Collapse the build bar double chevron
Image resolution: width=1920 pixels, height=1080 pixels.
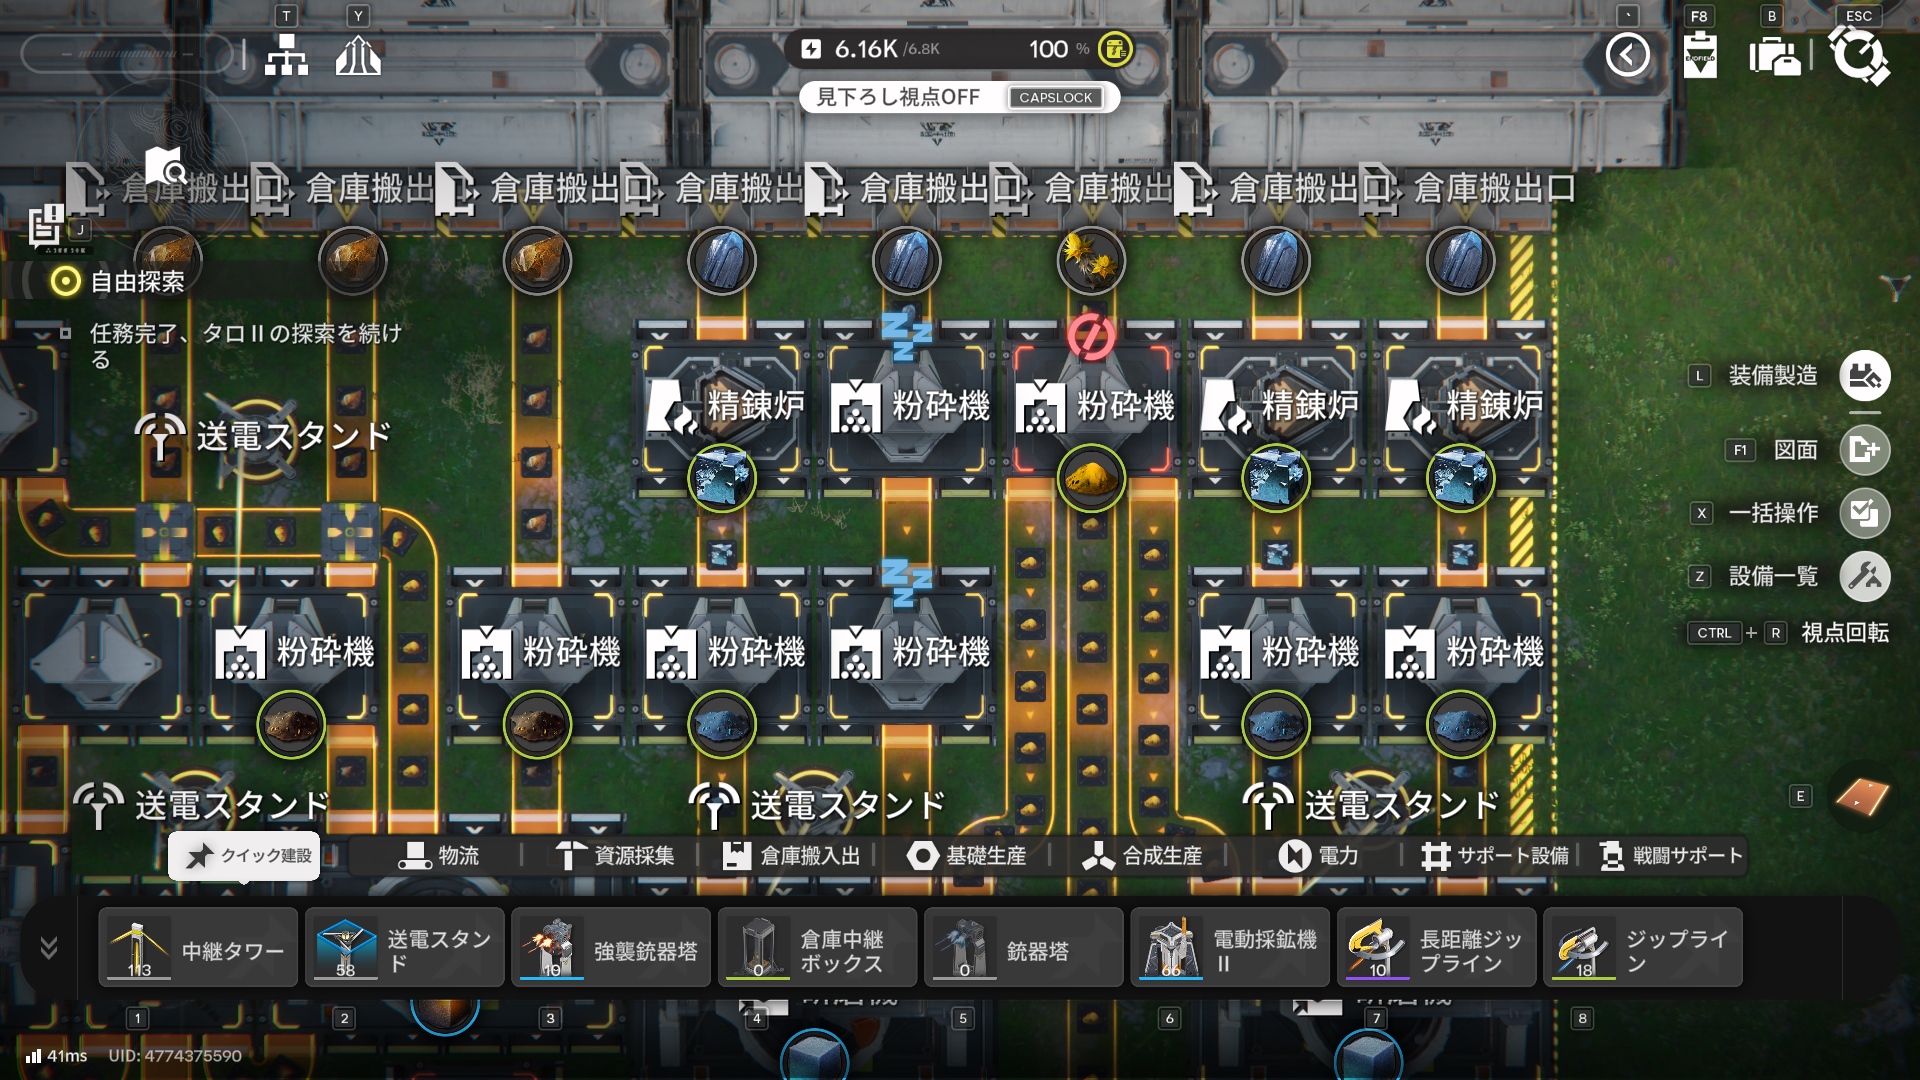click(x=49, y=947)
